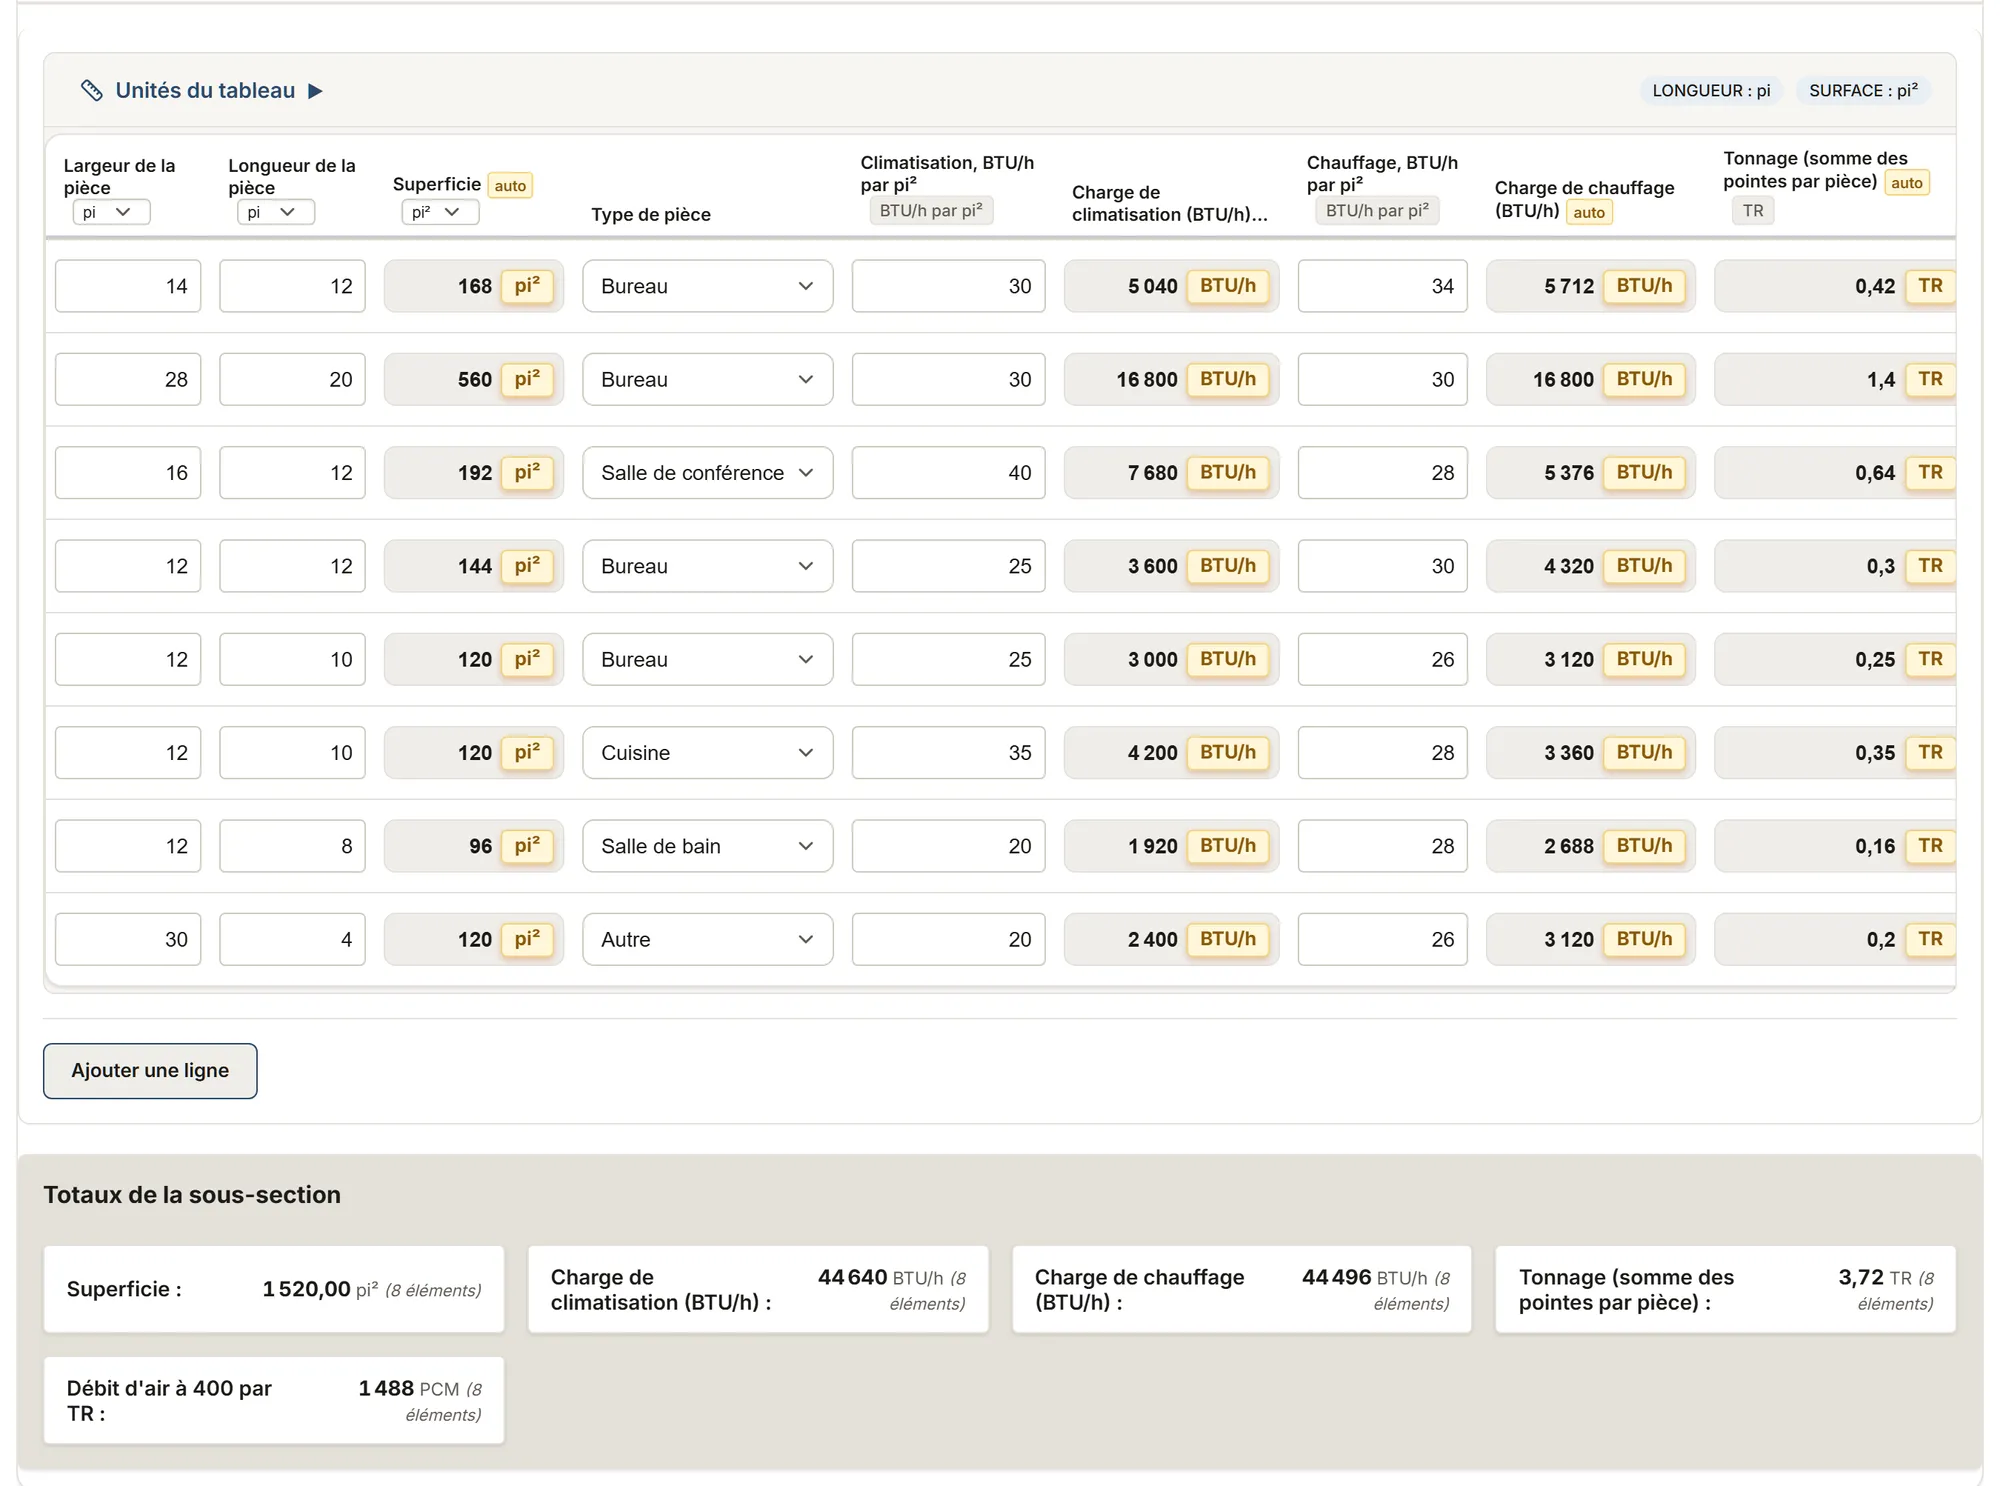
Task: Click the width field containing 16
Action: click(128, 473)
